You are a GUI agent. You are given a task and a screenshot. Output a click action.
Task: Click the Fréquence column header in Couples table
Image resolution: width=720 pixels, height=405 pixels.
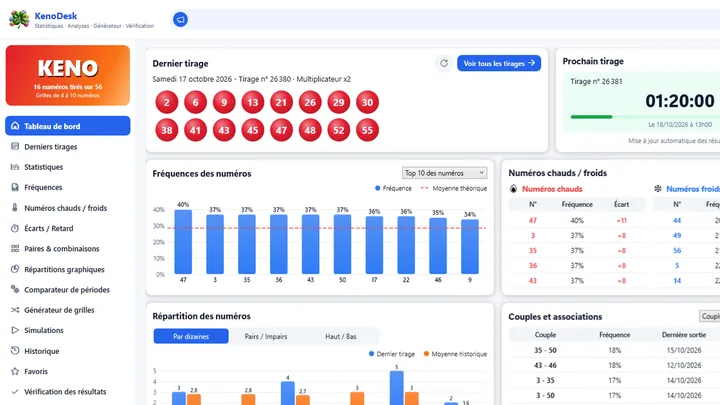(x=614, y=335)
